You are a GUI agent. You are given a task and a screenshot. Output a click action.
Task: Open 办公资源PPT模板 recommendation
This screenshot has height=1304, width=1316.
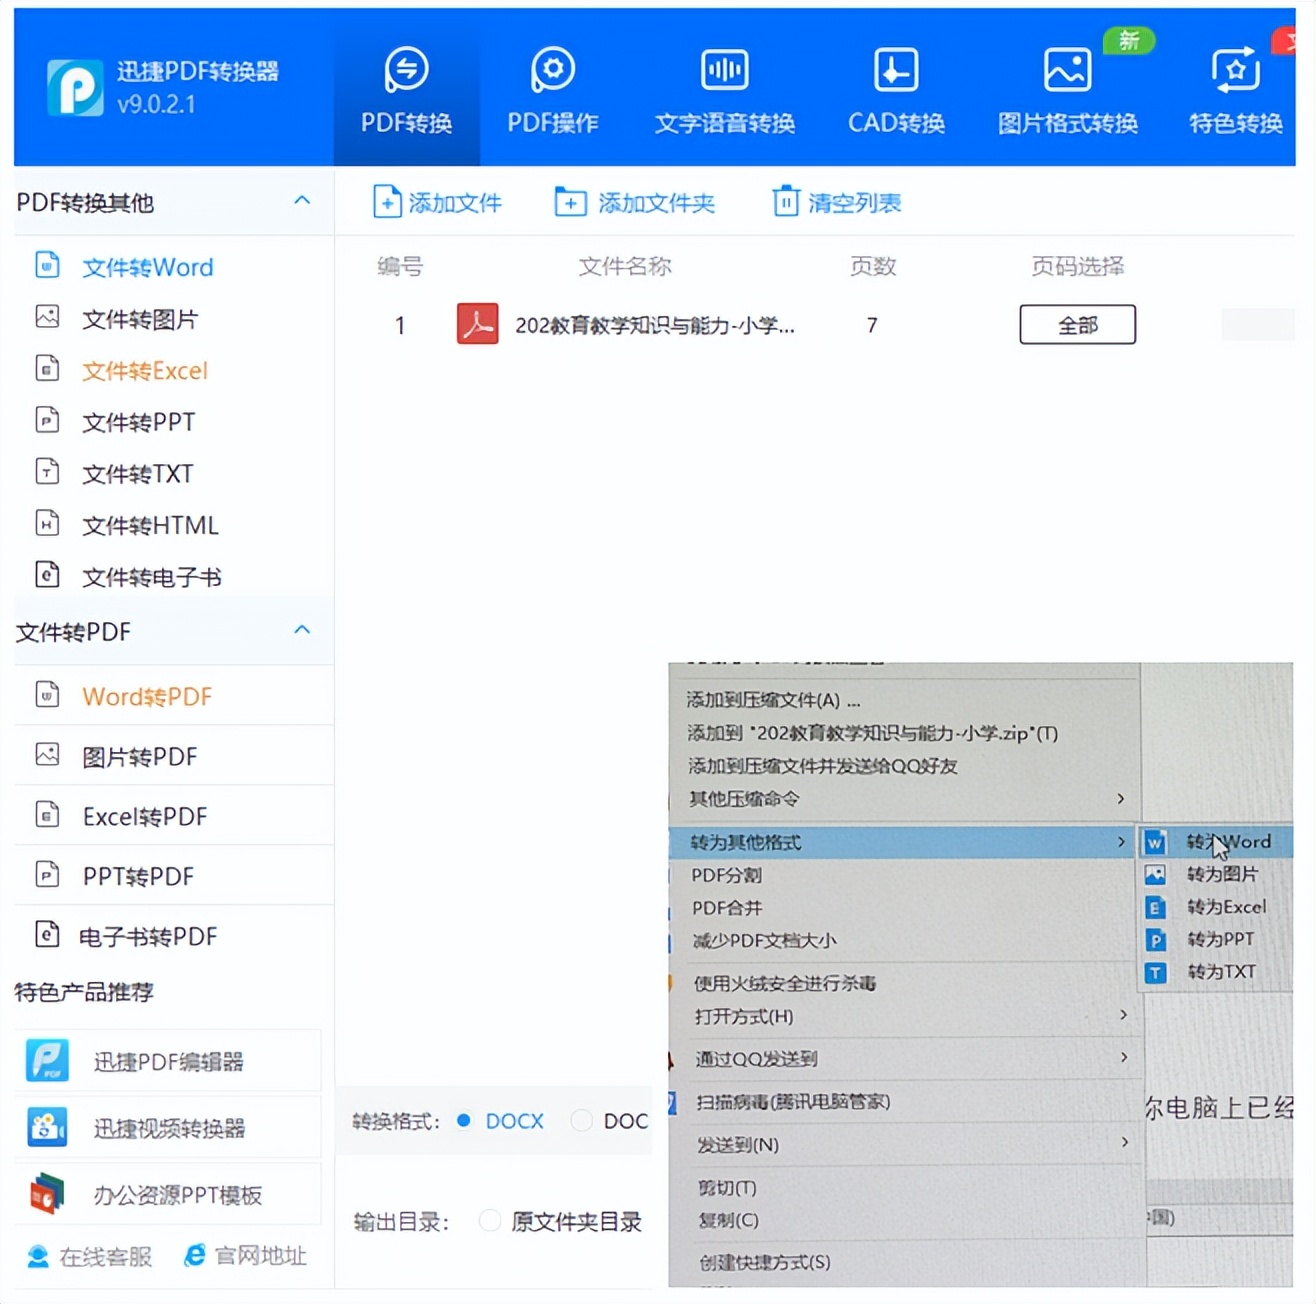[168, 1194]
